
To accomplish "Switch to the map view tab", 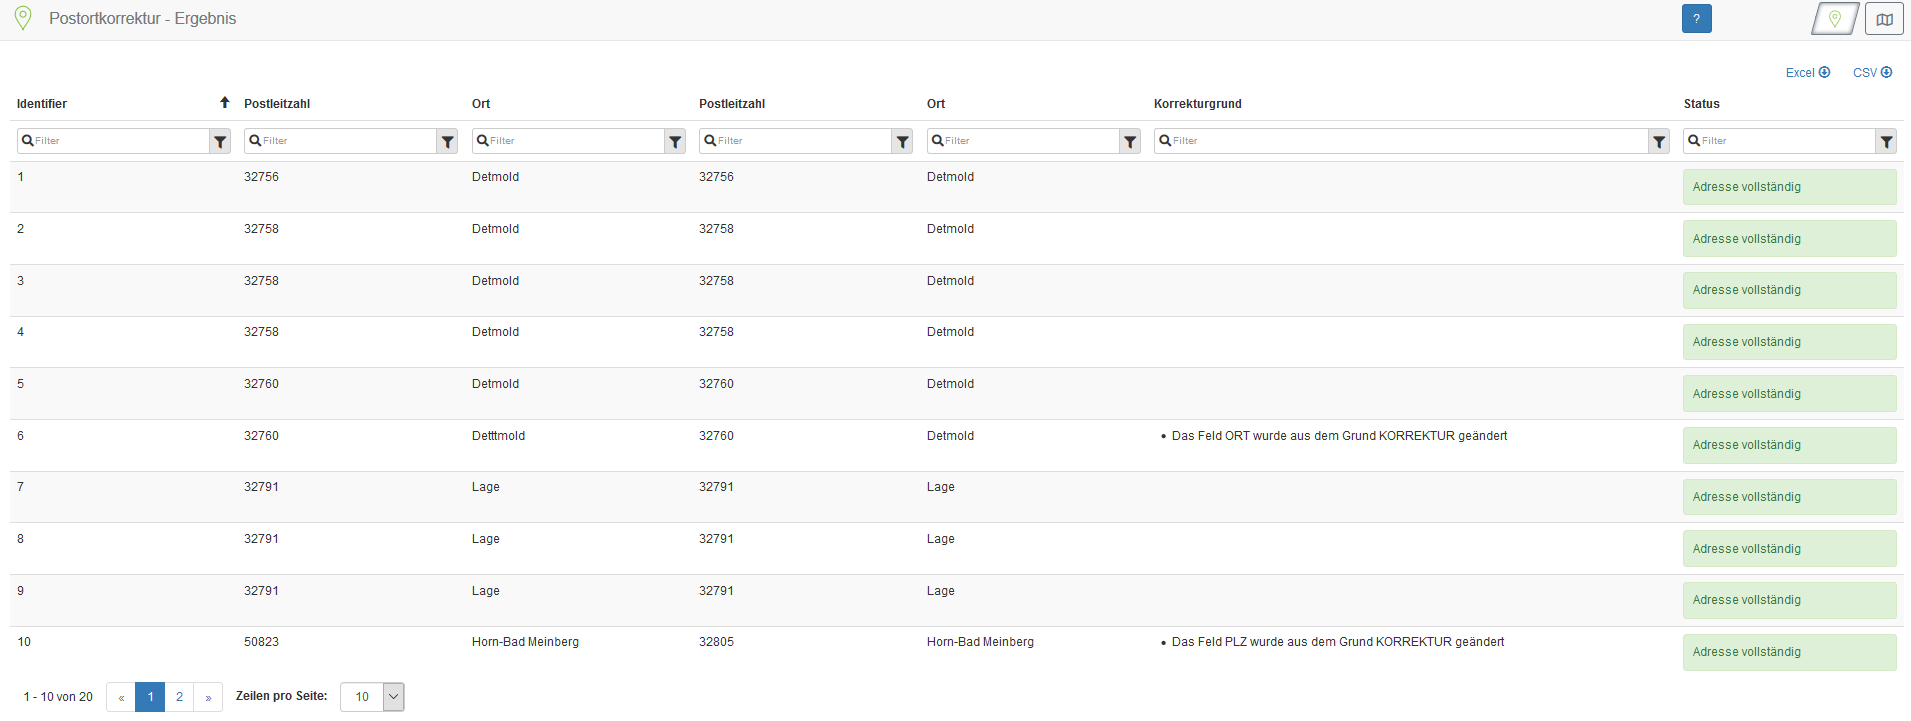I will point(1884,19).
